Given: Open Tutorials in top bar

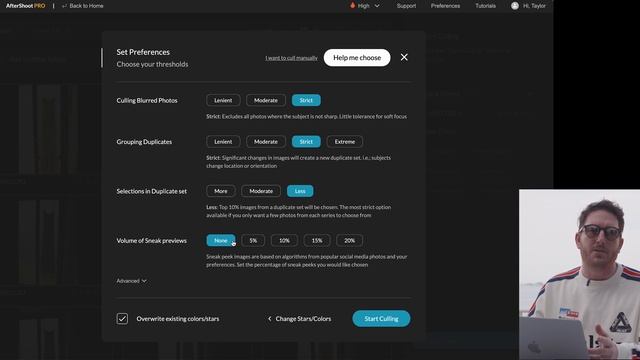Looking at the screenshot, I should point(485,6).
